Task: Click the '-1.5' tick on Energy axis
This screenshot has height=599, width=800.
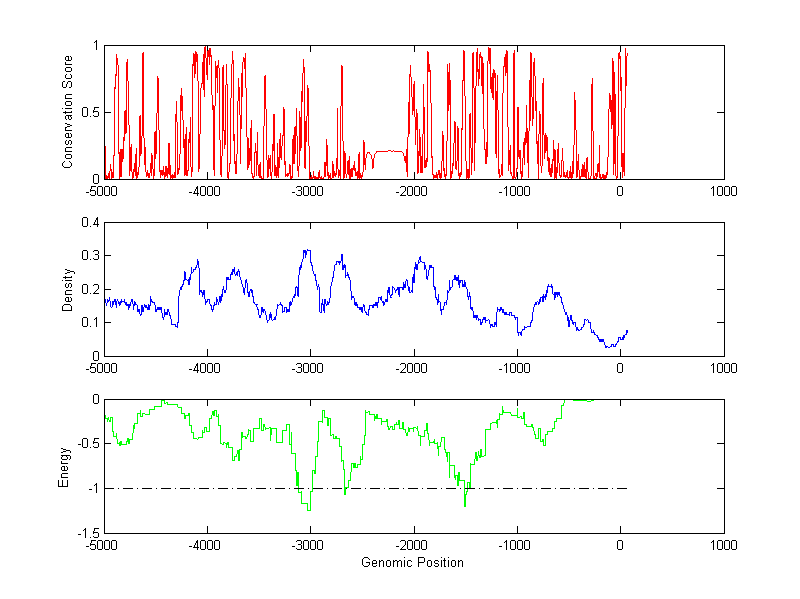Action: (86, 533)
